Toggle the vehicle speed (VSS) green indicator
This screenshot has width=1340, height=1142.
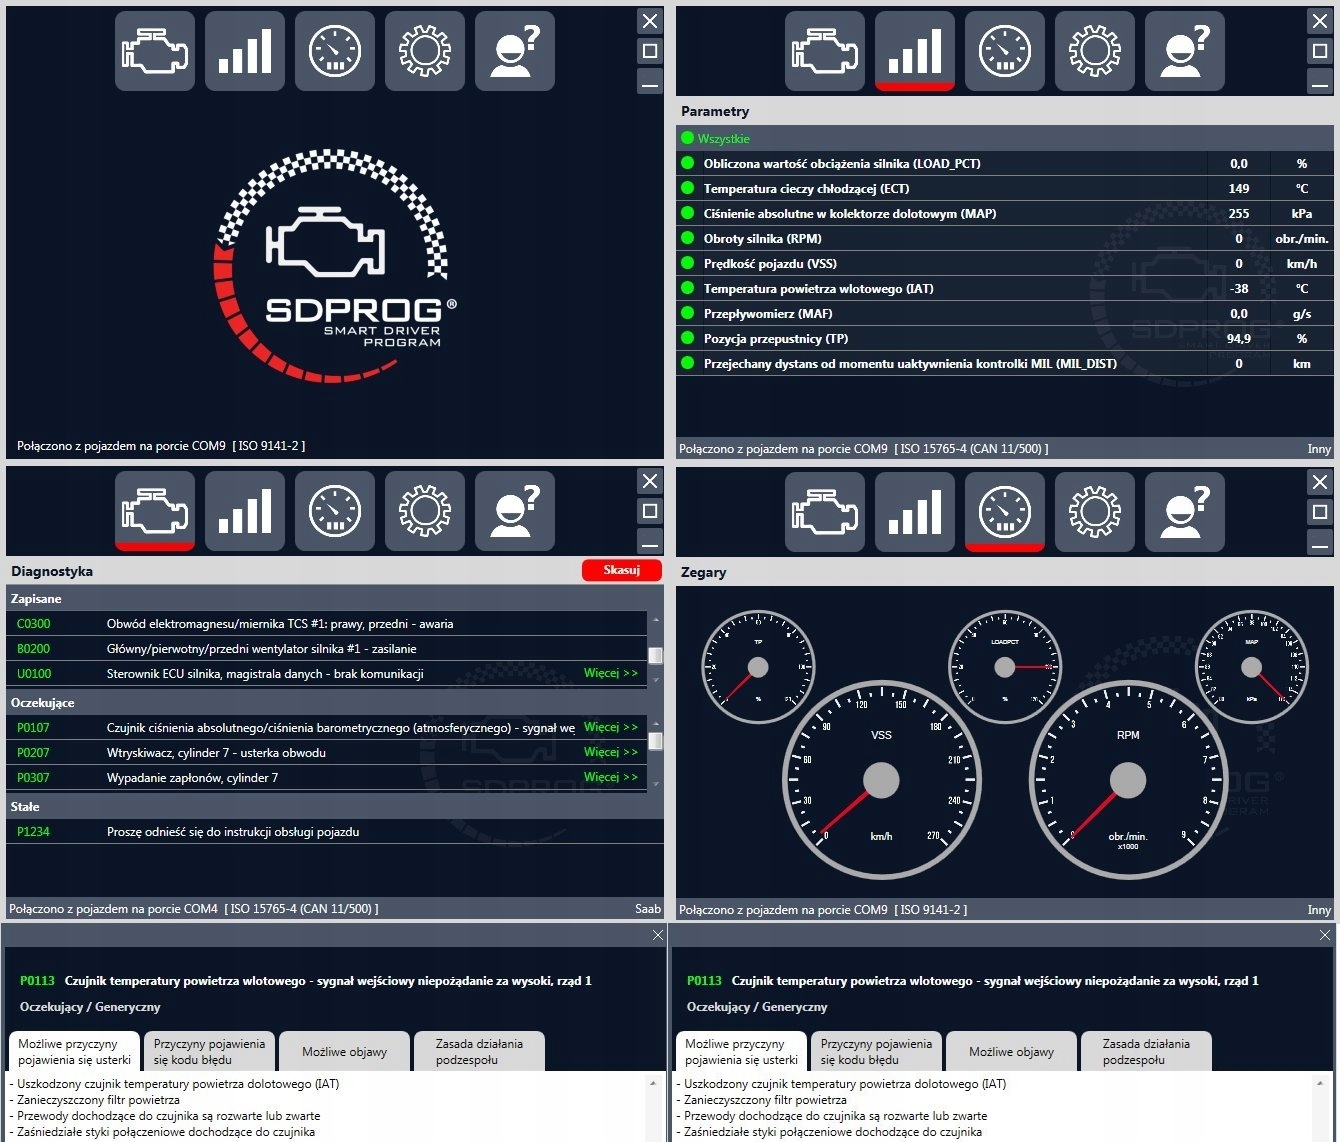click(687, 263)
